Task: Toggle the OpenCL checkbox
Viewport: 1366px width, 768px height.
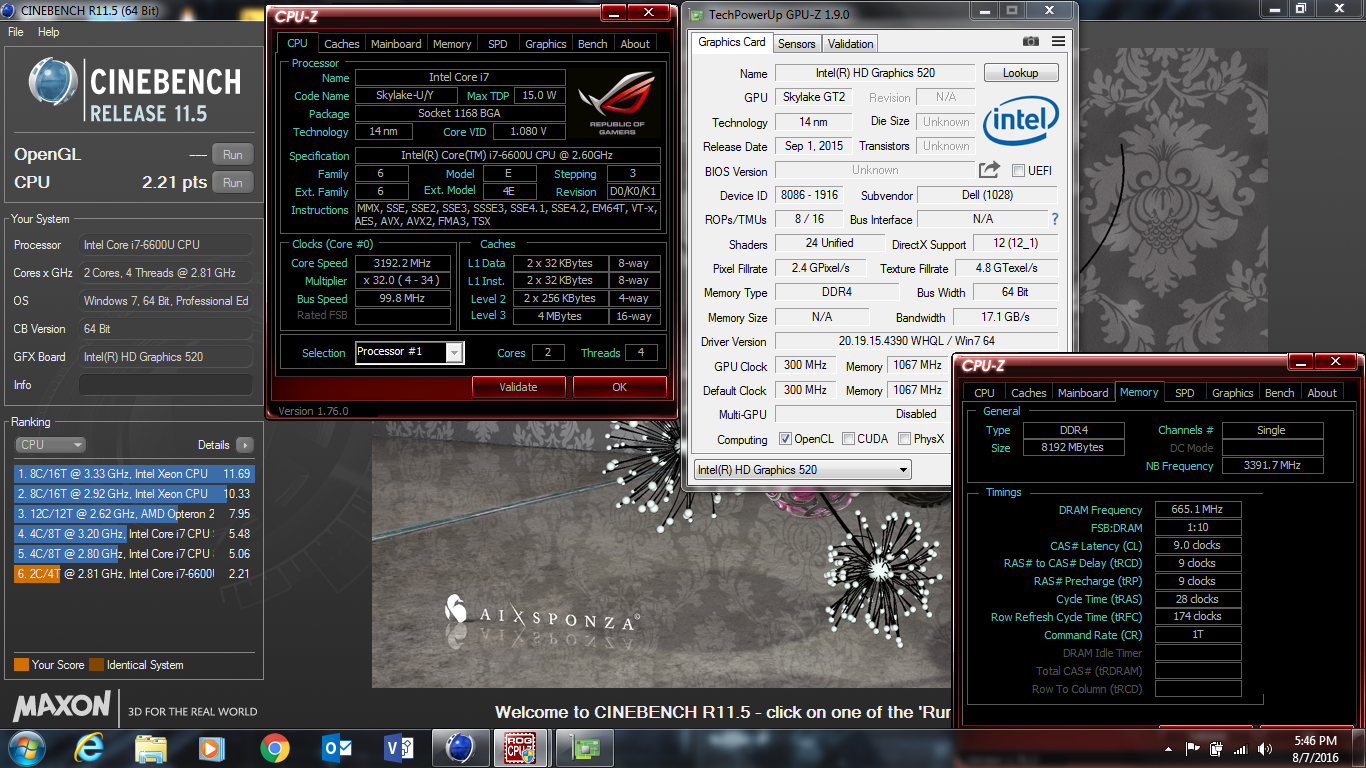Action: pos(786,439)
